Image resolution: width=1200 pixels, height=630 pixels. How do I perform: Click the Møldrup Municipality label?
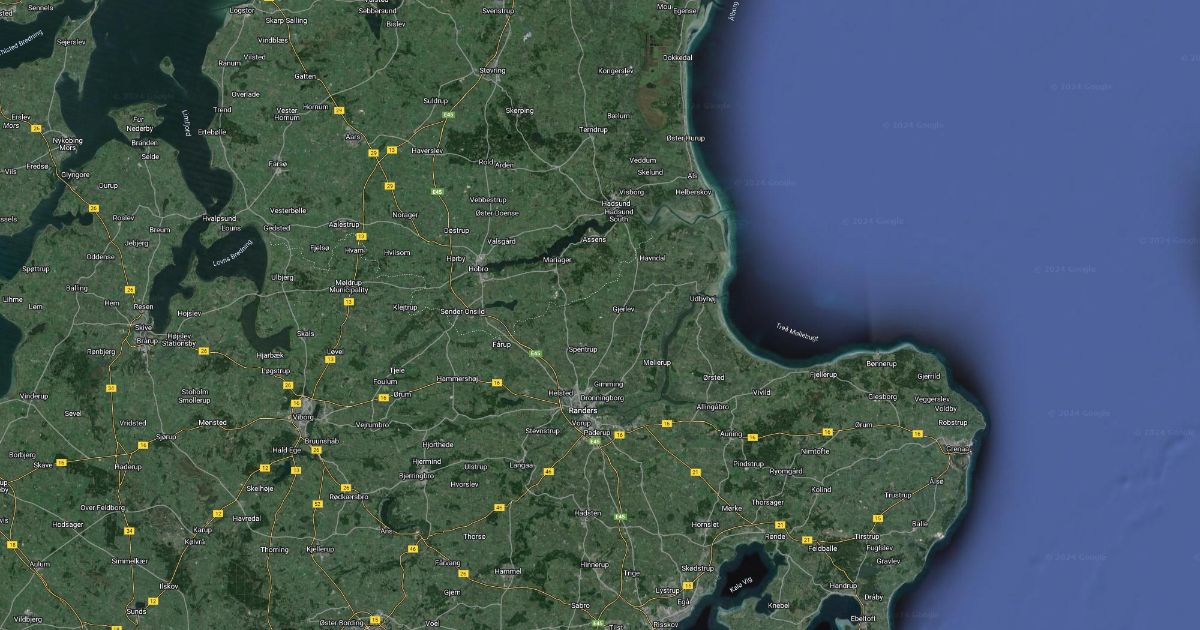click(x=349, y=286)
